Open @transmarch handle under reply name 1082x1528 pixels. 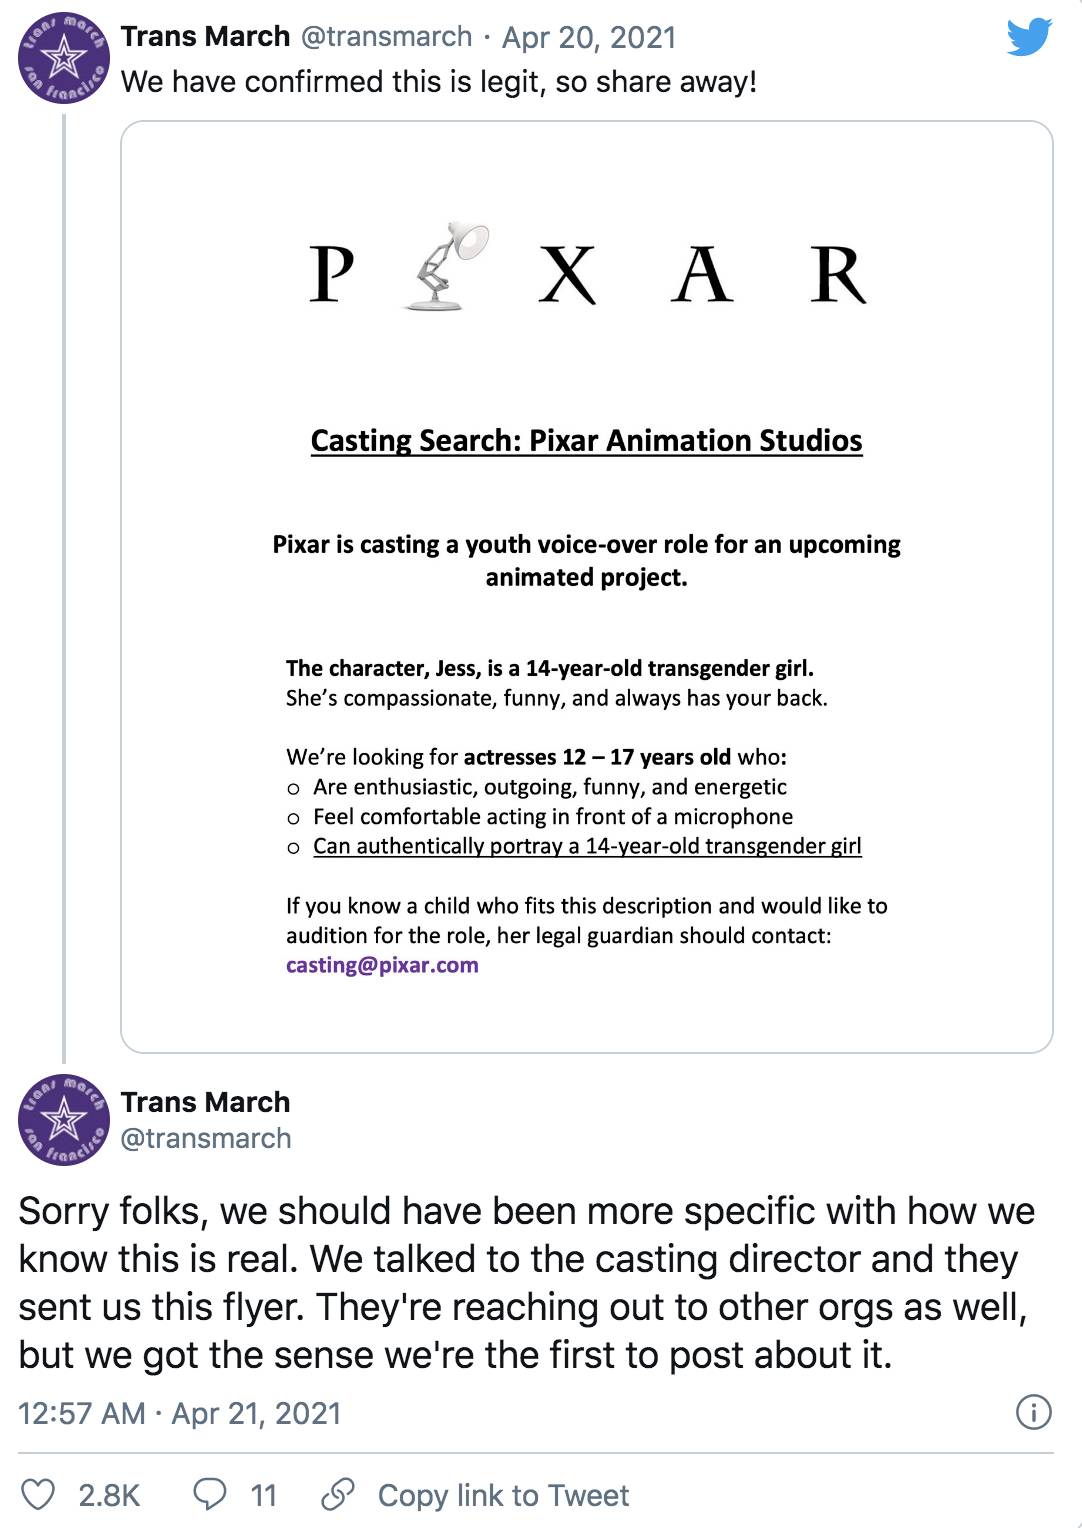(206, 1138)
